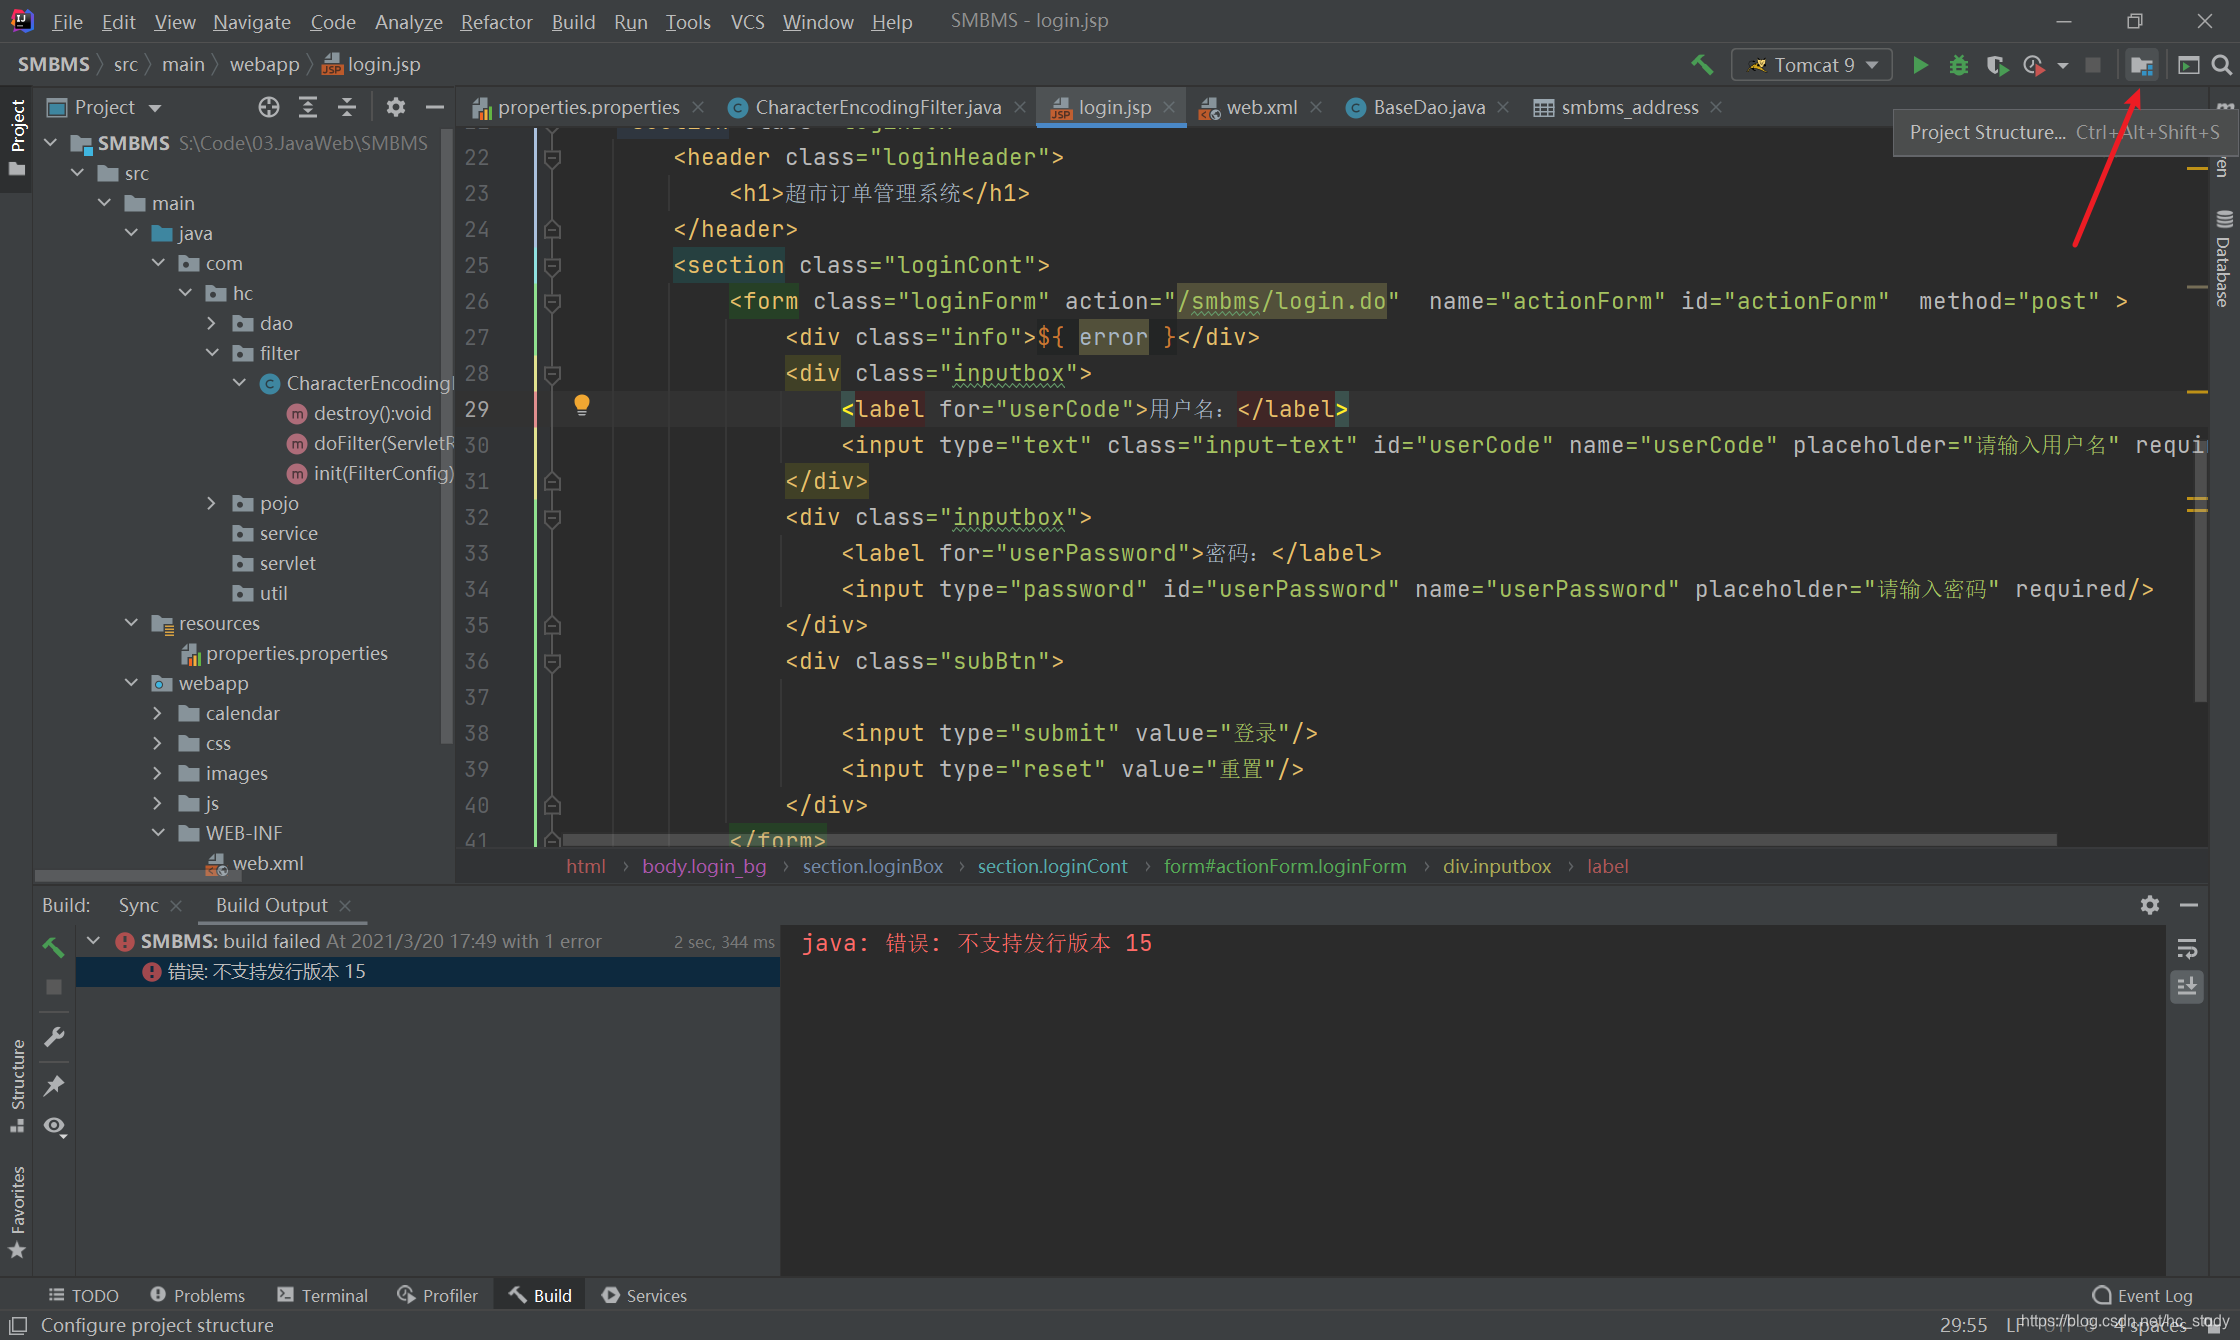Rebuild using green hammer in Build panel
This screenshot has height=1340, width=2240.
pyautogui.click(x=53, y=946)
